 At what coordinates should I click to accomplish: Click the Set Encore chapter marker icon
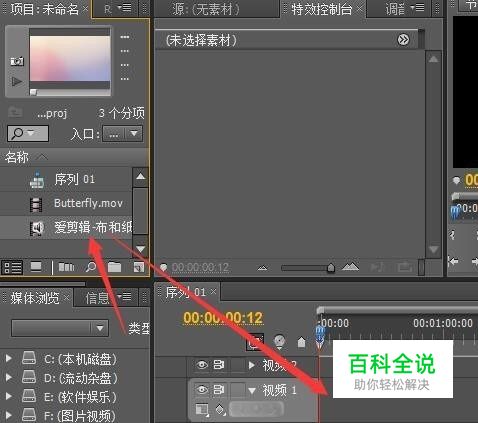coord(279,341)
